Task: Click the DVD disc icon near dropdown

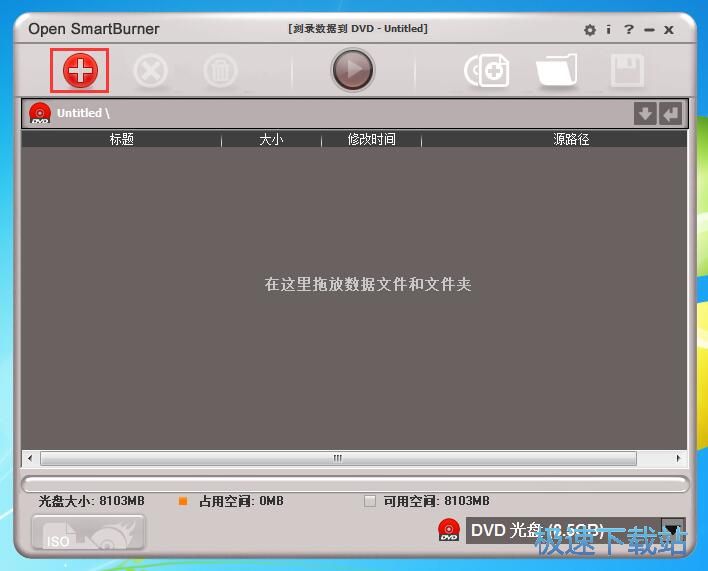Action: click(x=449, y=530)
